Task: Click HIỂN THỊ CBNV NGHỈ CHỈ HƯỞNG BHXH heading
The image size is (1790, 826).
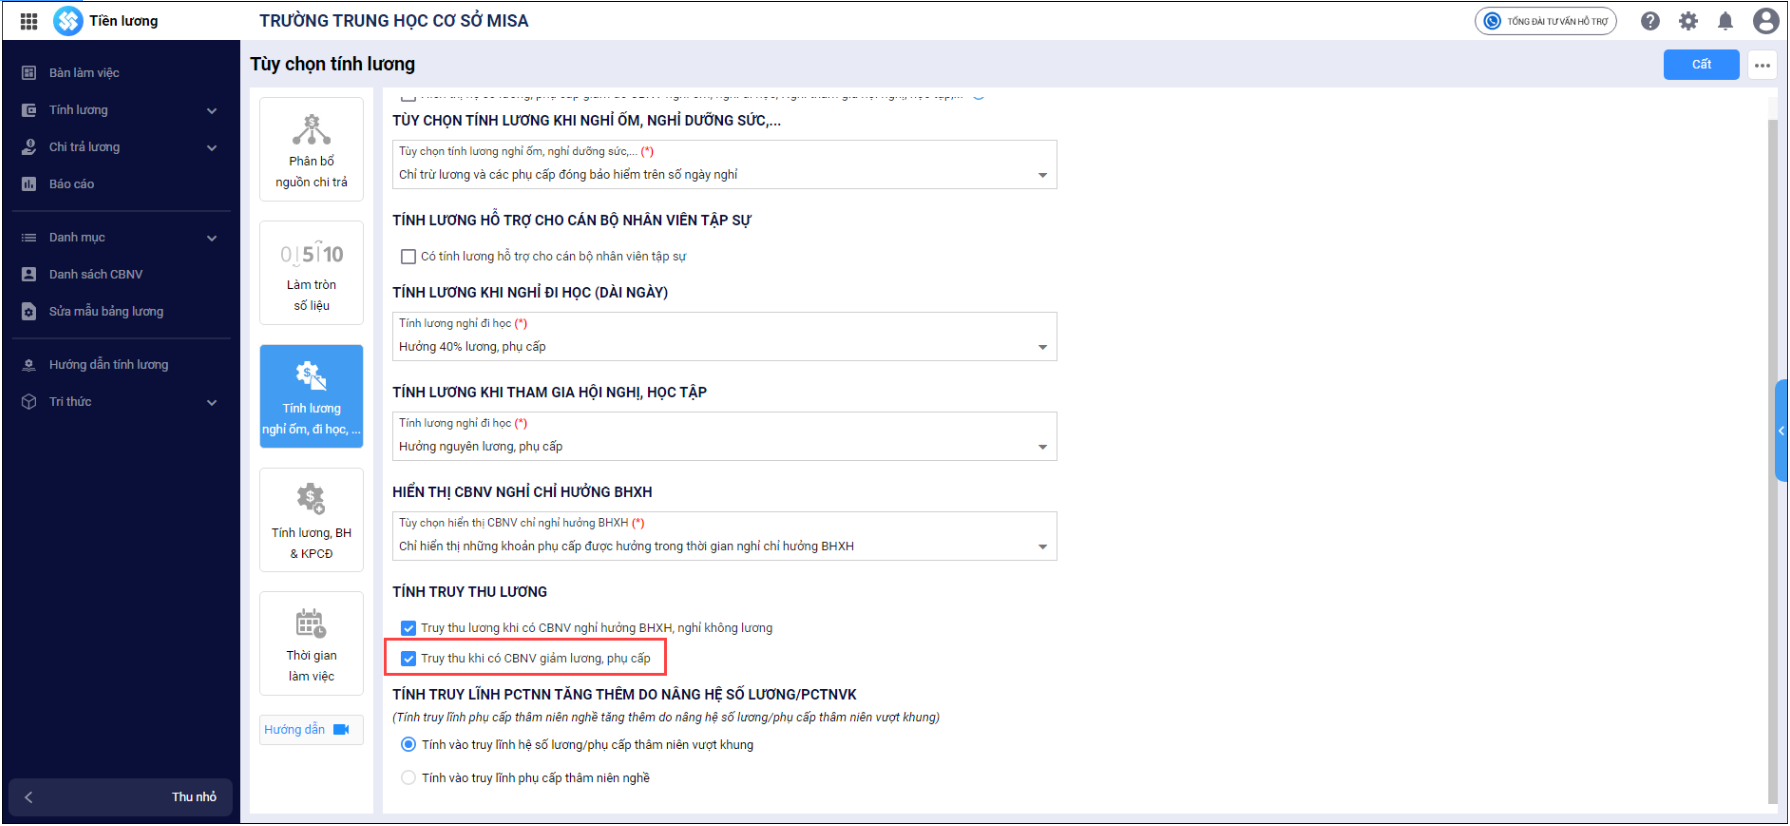Action: [x=522, y=492]
